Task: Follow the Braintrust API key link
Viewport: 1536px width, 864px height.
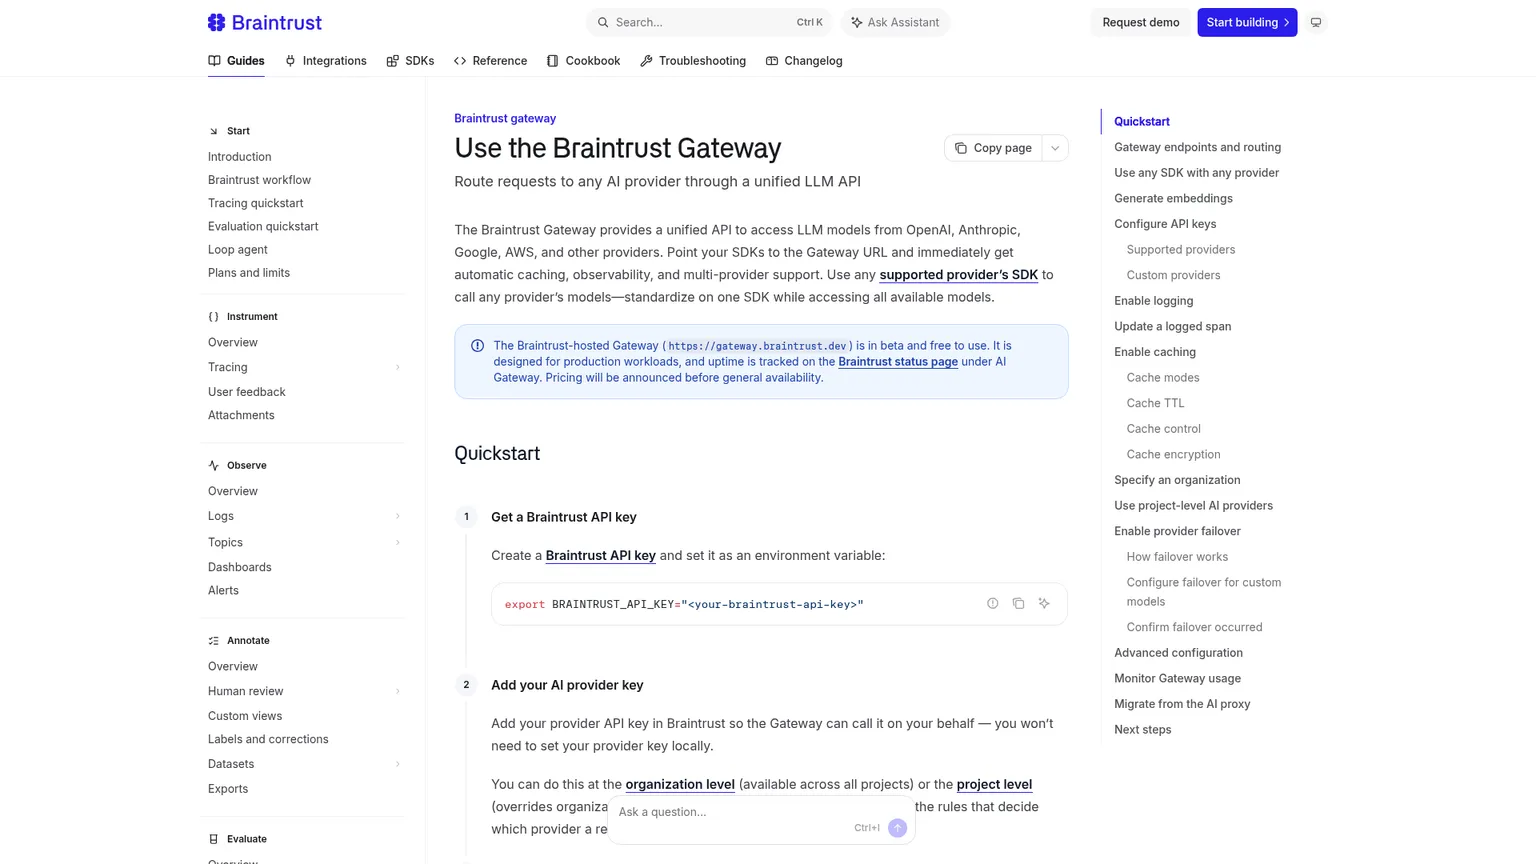Action: tap(601, 556)
